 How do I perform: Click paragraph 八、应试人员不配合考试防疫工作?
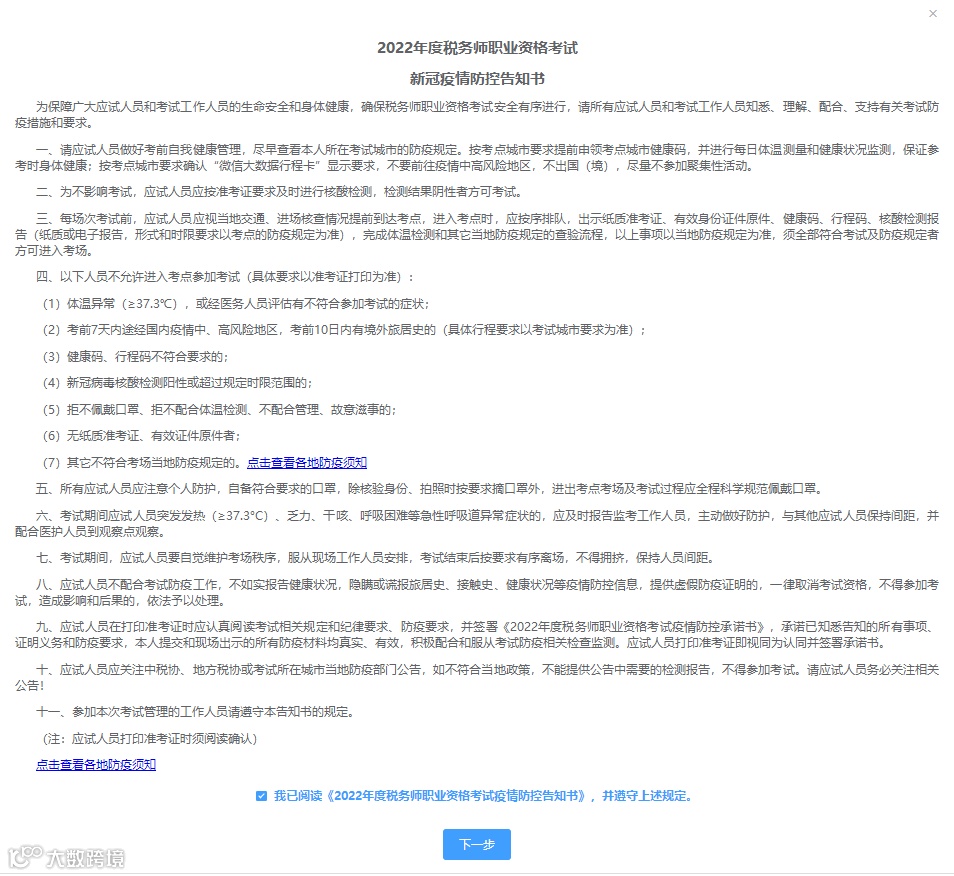(x=477, y=593)
